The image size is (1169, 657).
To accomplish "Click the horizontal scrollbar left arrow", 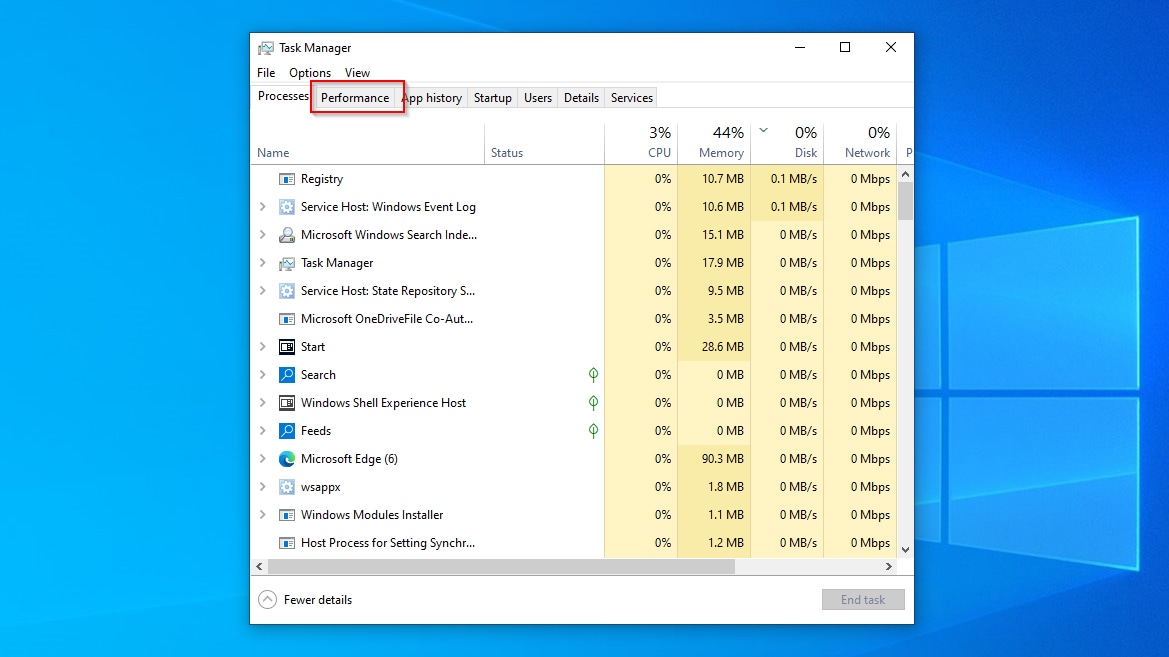I will tap(259, 567).
